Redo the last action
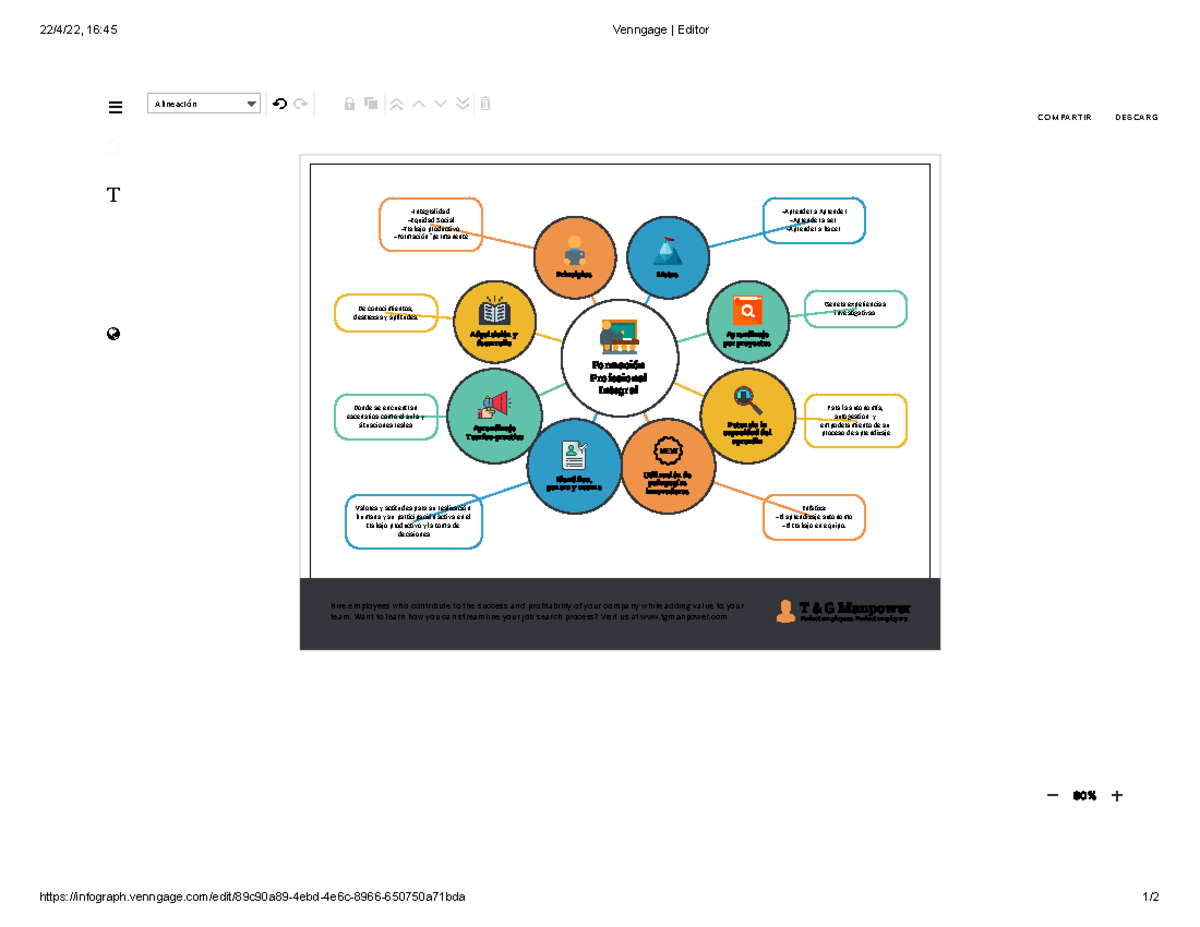Image resolution: width=1200 pixels, height=927 pixels. click(x=300, y=104)
